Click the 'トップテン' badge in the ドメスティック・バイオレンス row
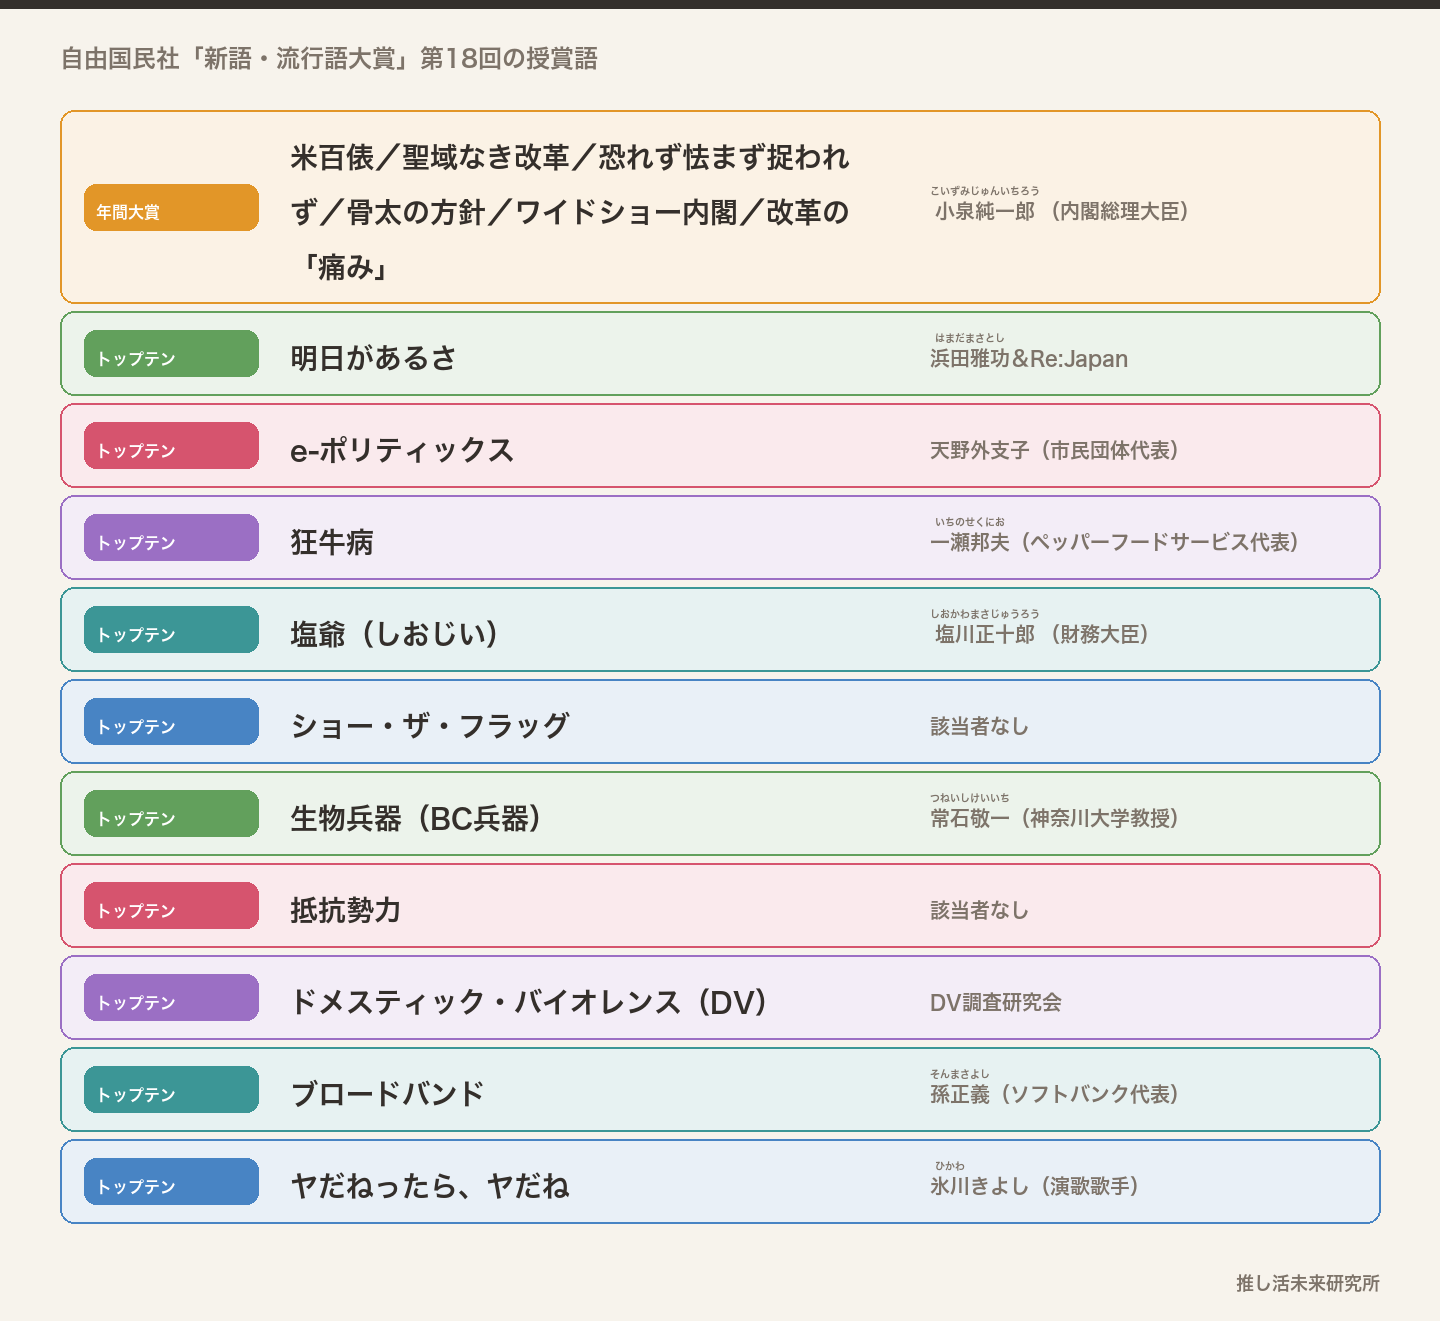 coord(171,997)
